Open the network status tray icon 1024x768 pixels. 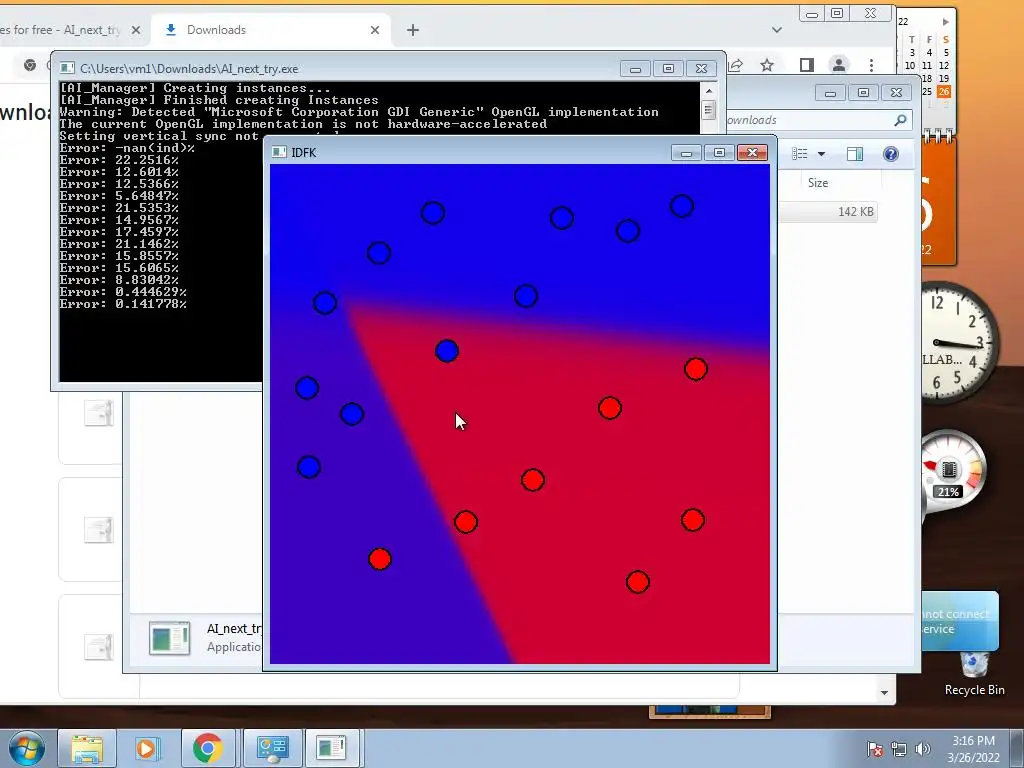coord(899,749)
